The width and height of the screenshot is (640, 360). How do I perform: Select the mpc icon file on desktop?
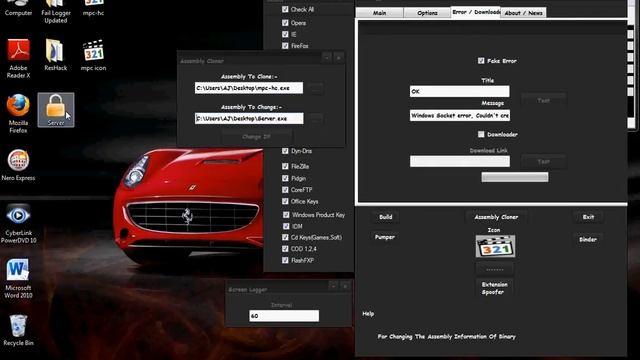93,55
